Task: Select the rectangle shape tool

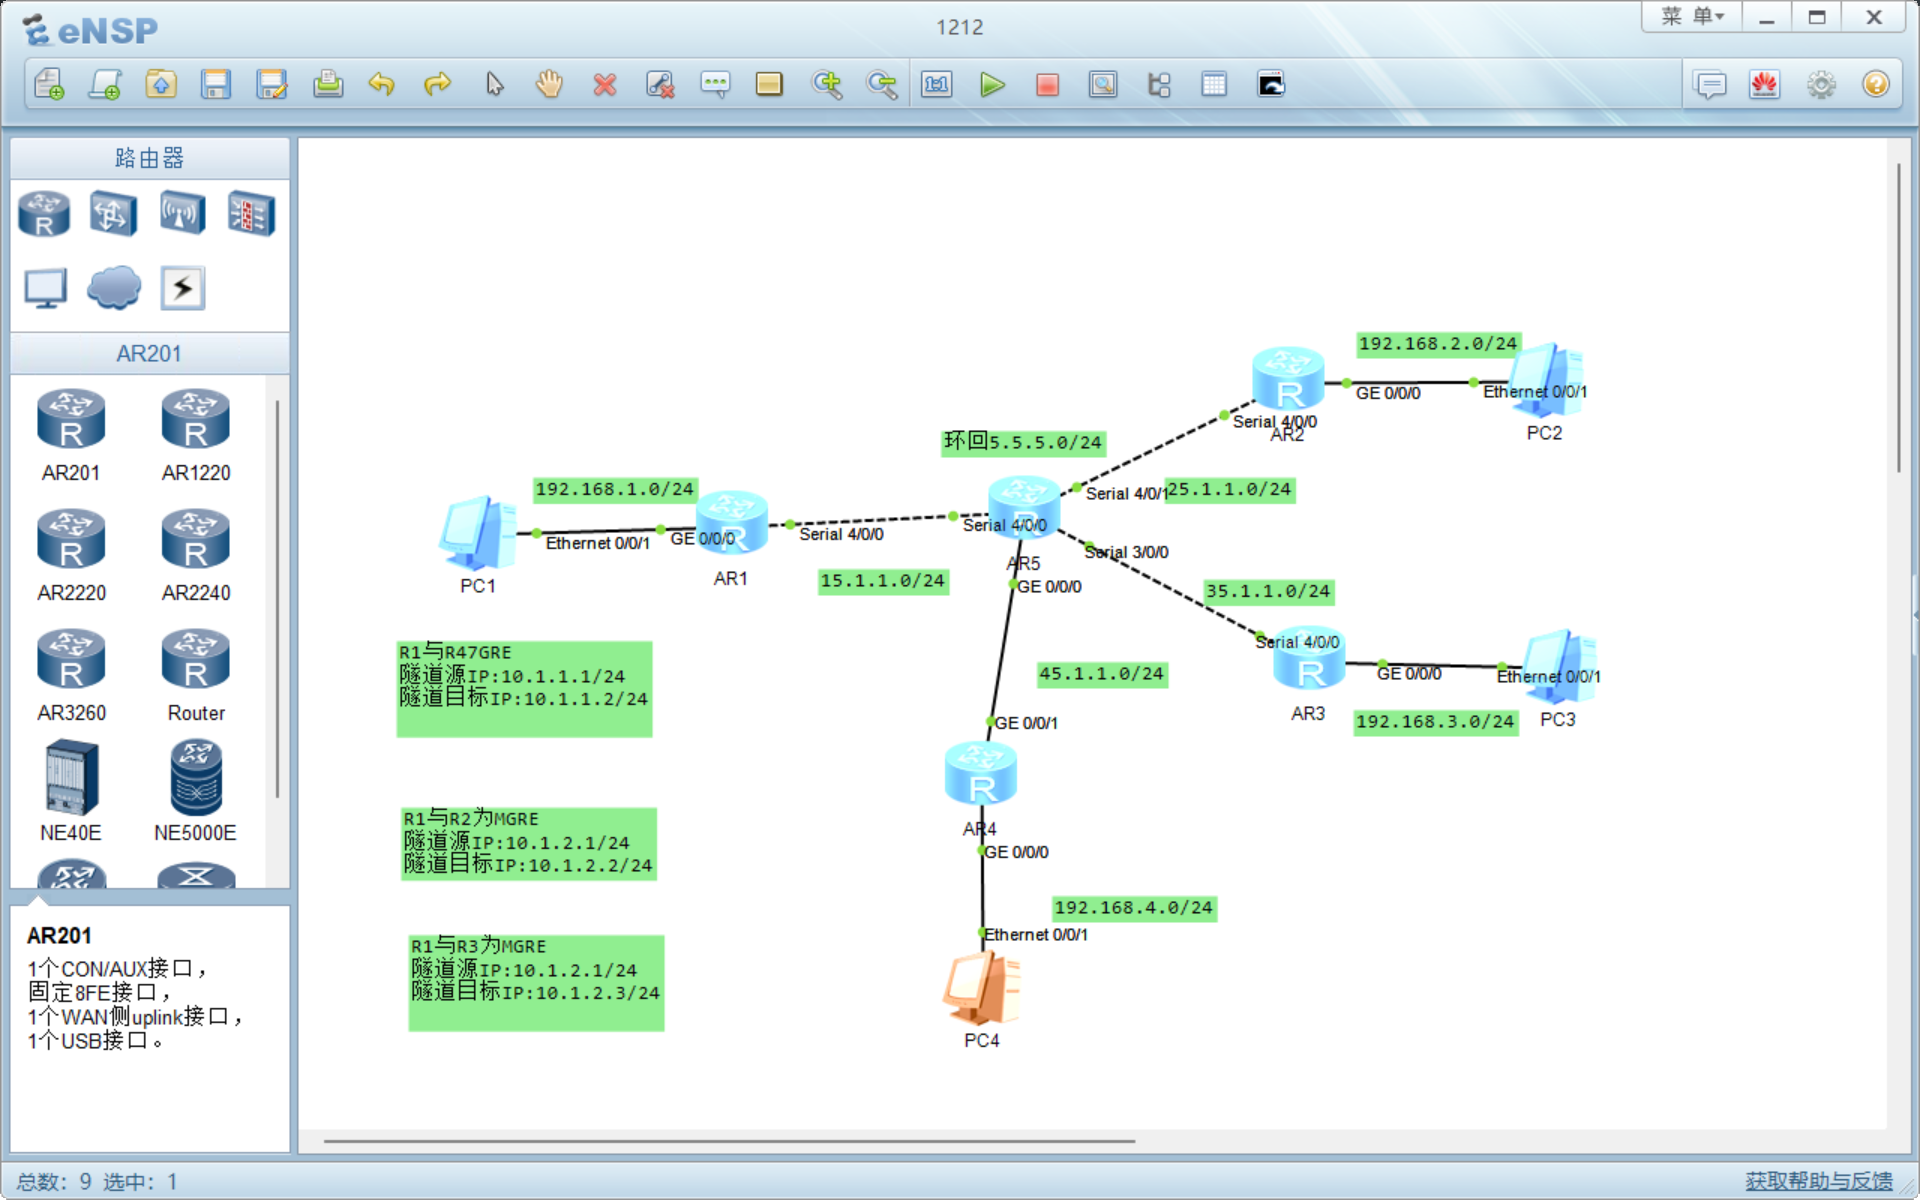Action: (769, 84)
